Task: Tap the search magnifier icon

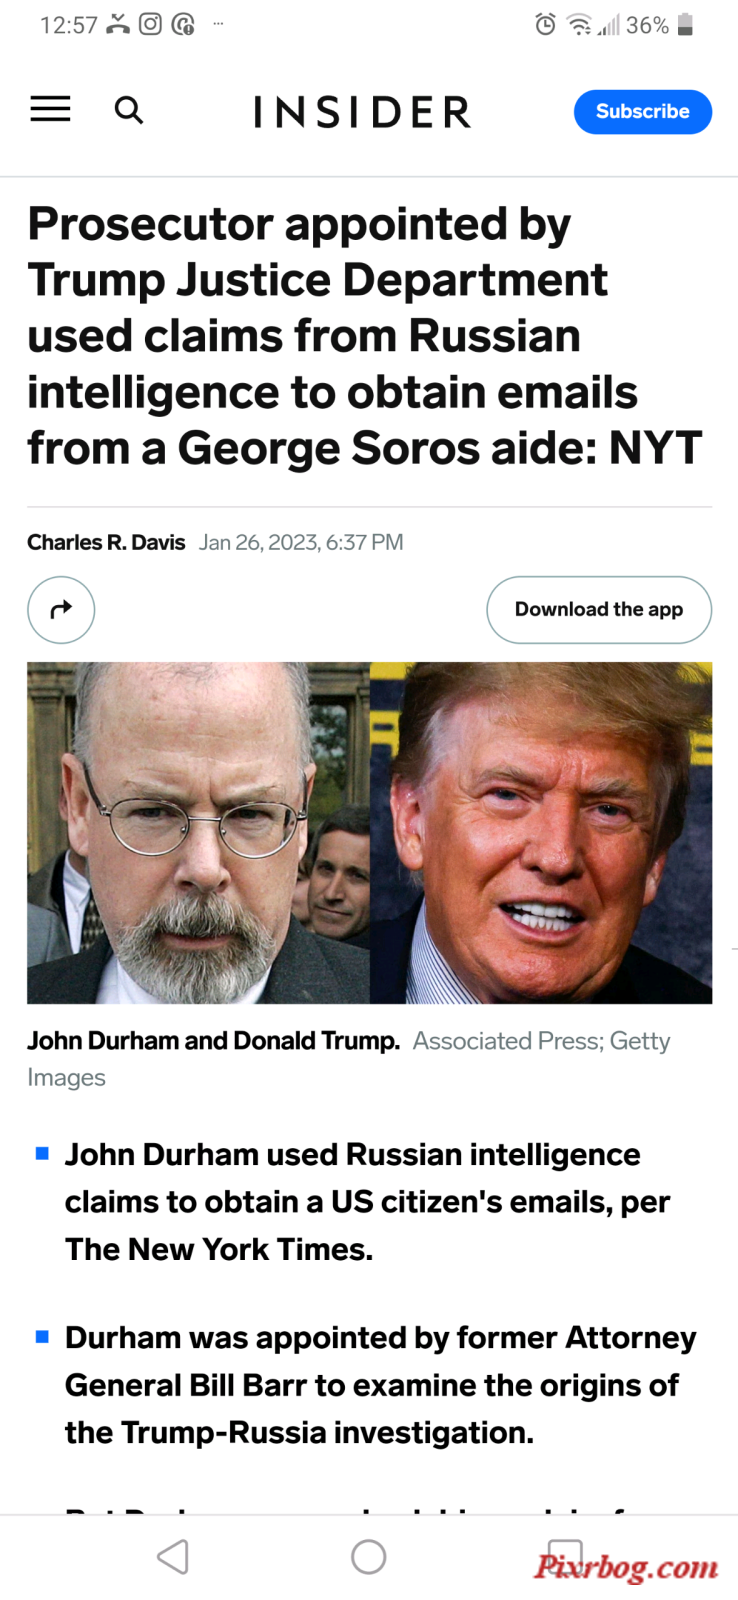Action: point(128,110)
